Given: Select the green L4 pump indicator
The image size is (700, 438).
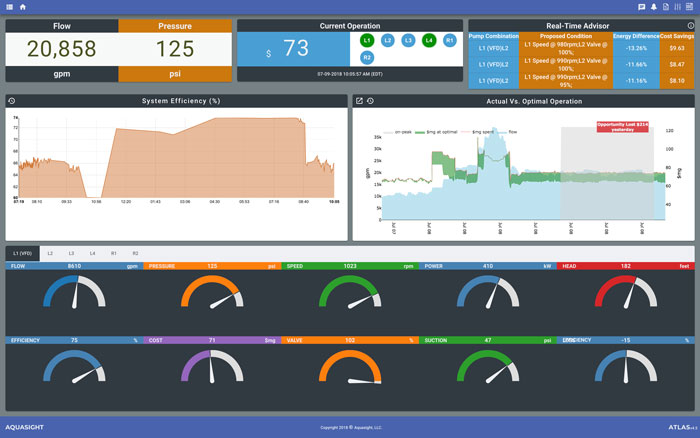Looking at the screenshot, I should (429, 40).
